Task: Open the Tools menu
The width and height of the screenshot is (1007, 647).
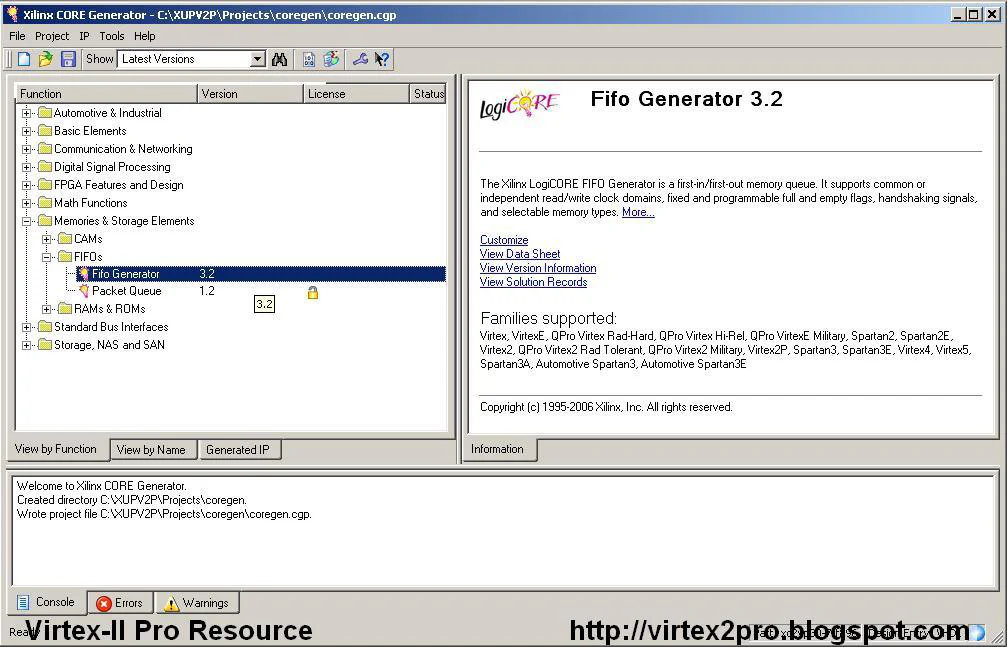Action: (x=112, y=36)
